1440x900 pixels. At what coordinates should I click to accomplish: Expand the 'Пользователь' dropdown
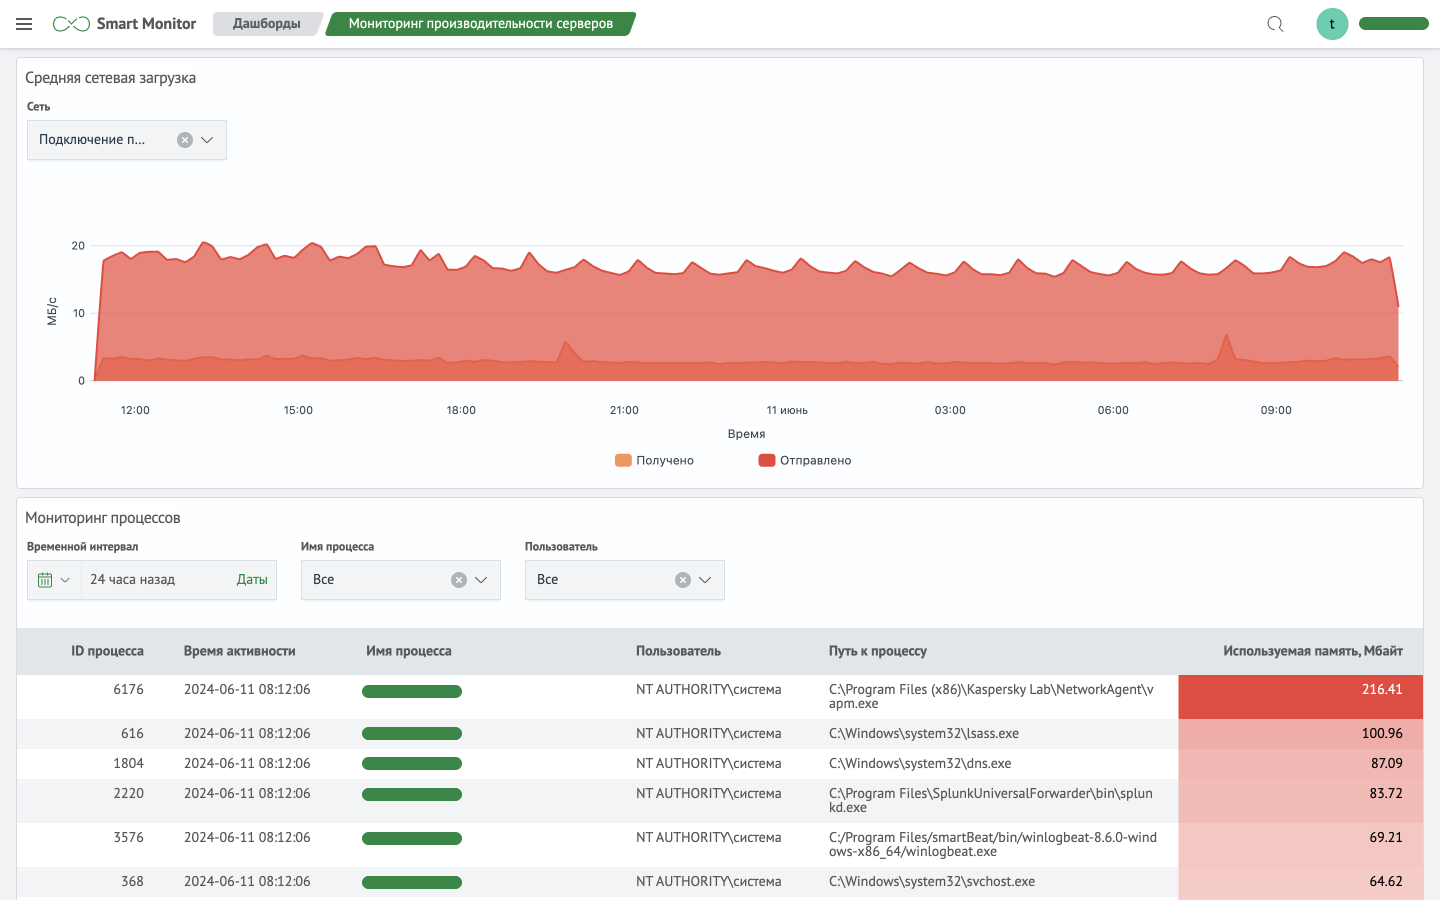point(705,580)
